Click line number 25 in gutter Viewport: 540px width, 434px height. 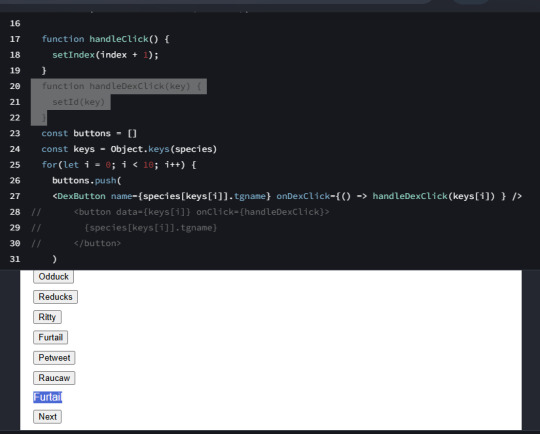click(15, 165)
